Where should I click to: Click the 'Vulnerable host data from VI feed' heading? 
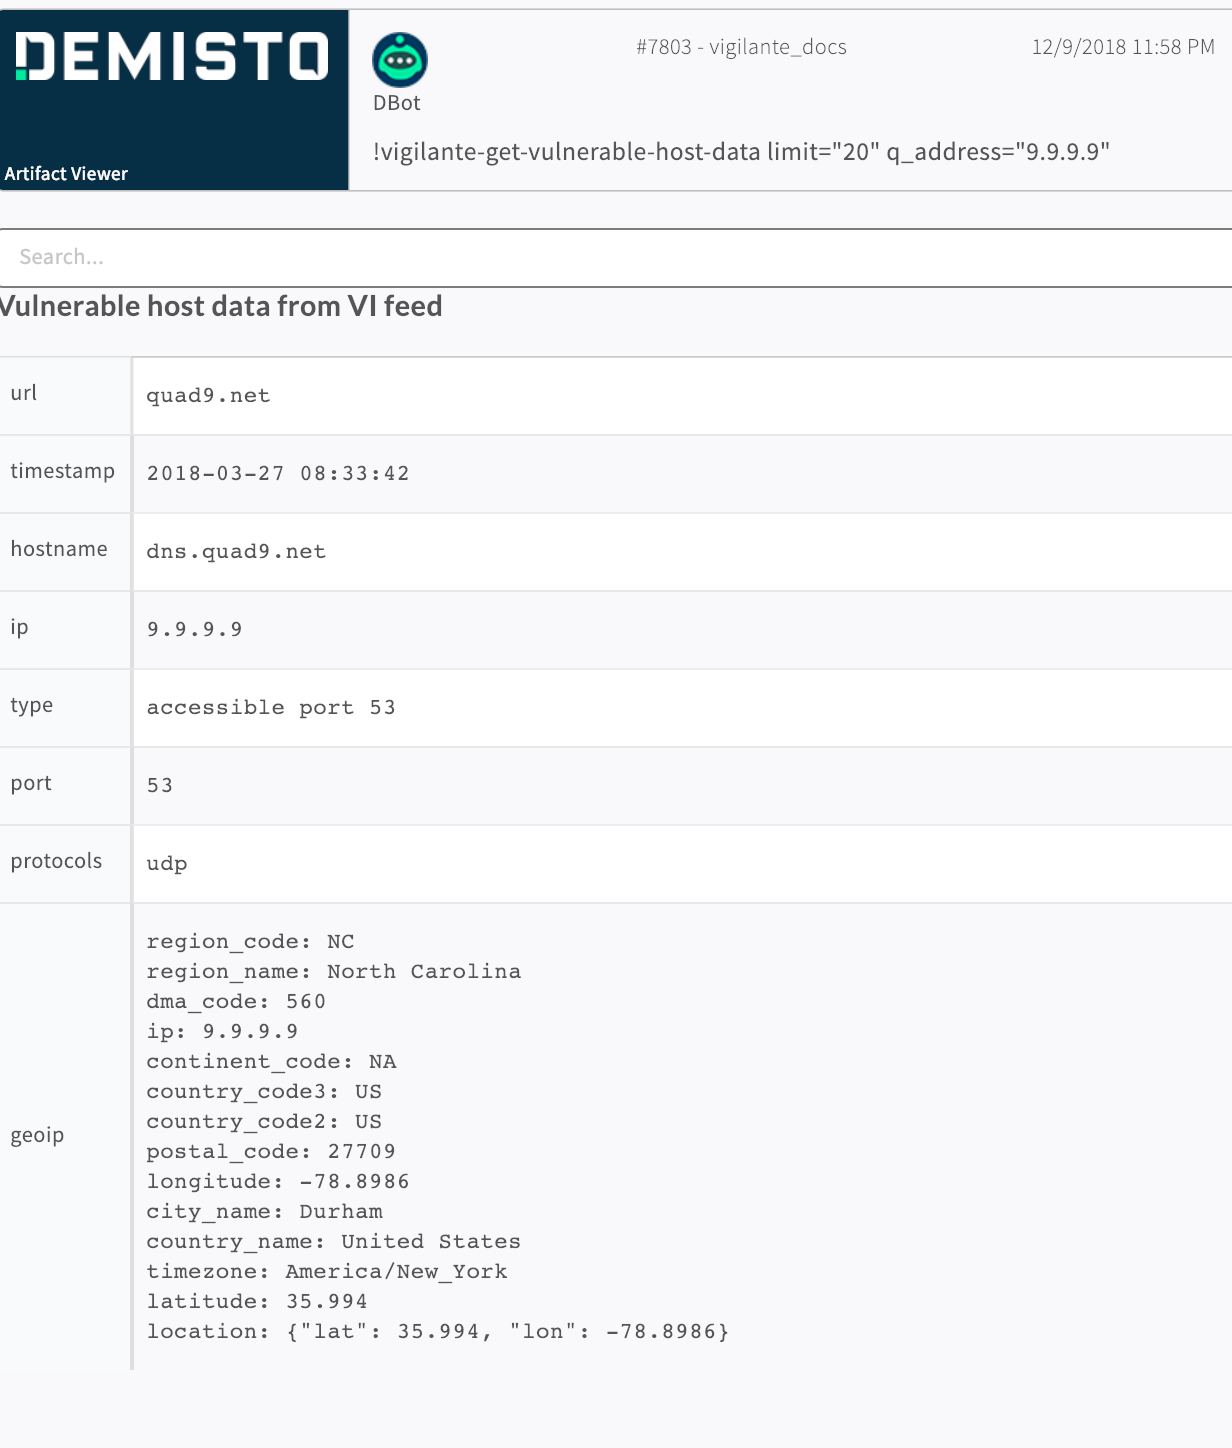[220, 306]
